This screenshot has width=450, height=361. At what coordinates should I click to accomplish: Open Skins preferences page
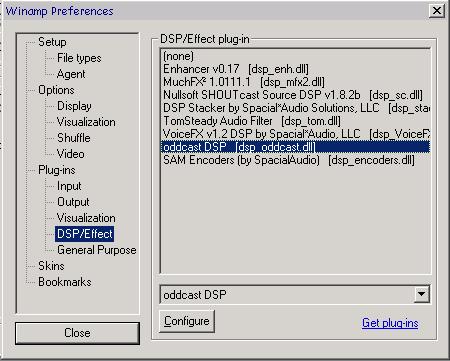point(51,266)
